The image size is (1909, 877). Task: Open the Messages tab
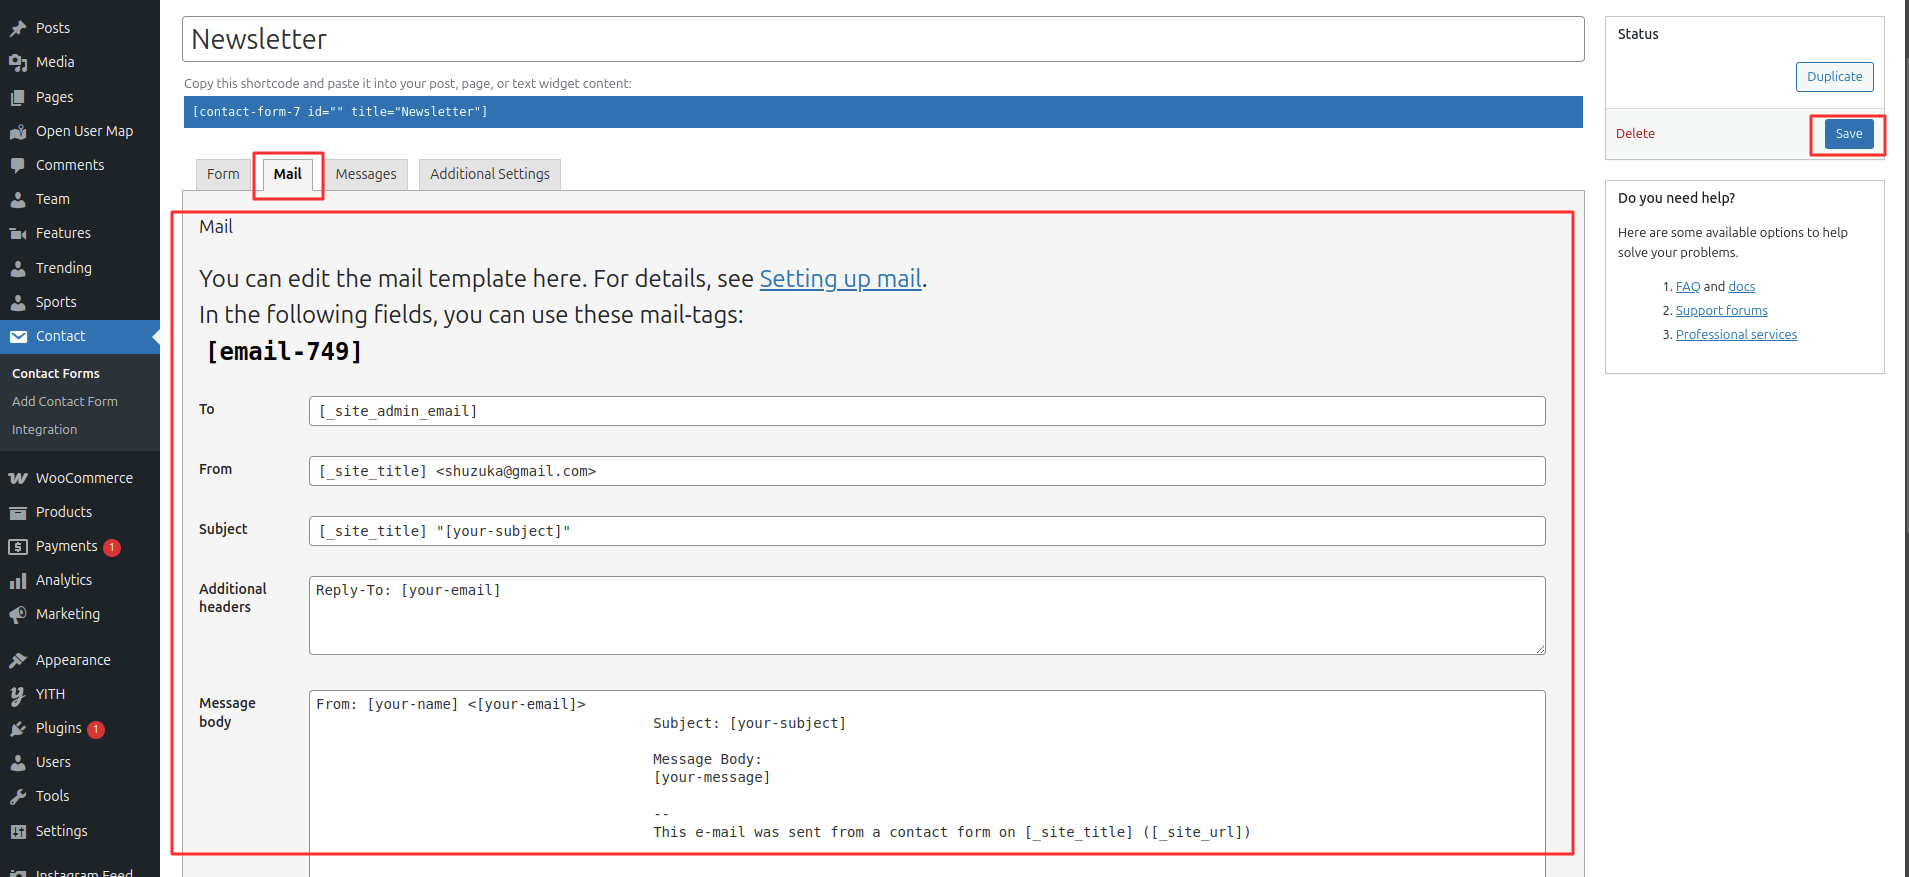(x=366, y=174)
